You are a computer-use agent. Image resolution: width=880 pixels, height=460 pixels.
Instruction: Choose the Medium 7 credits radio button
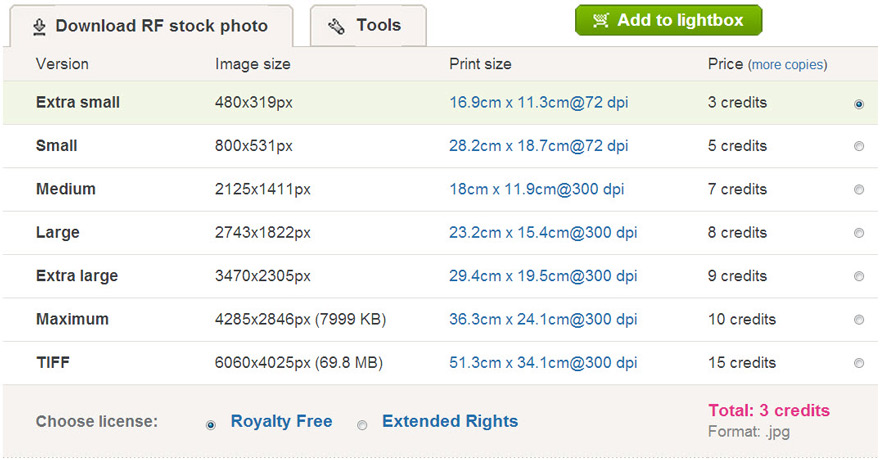click(x=859, y=190)
